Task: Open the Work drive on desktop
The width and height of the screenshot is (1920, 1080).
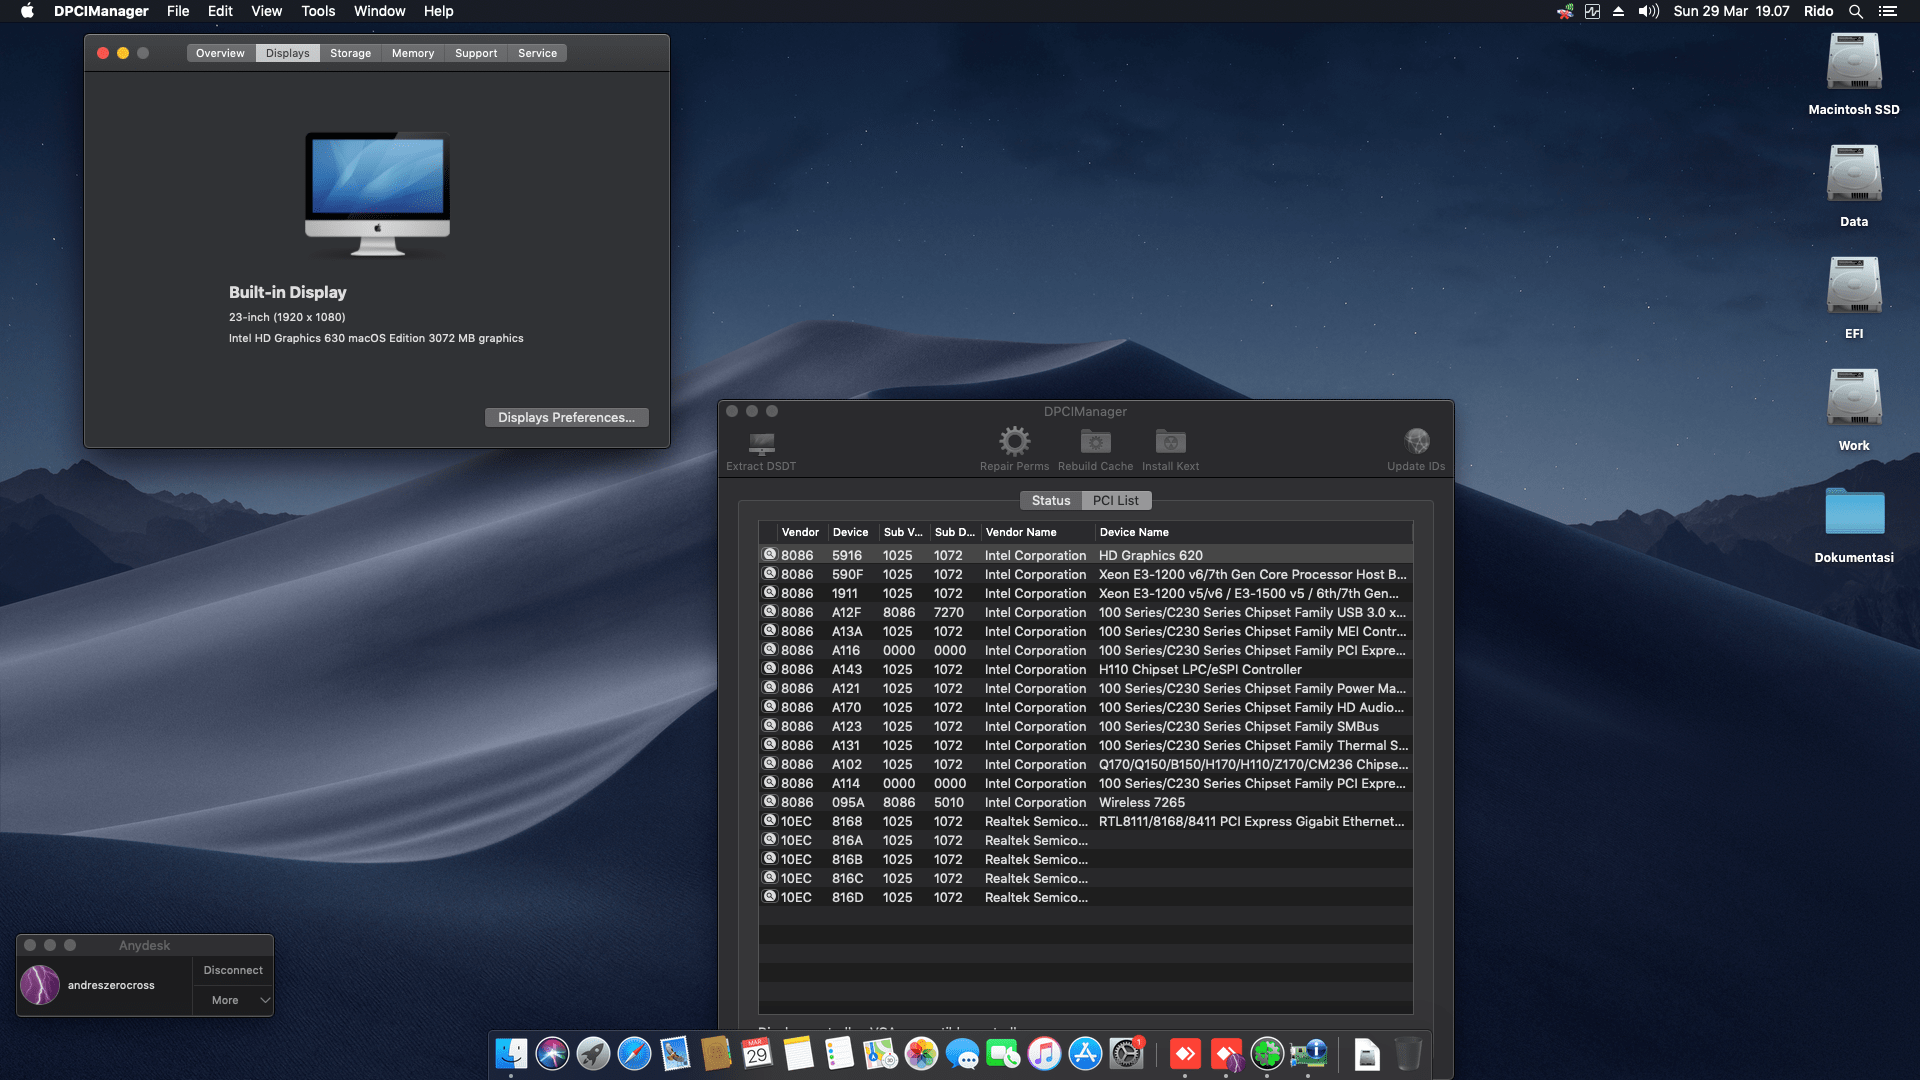Action: [x=1854, y=398]
